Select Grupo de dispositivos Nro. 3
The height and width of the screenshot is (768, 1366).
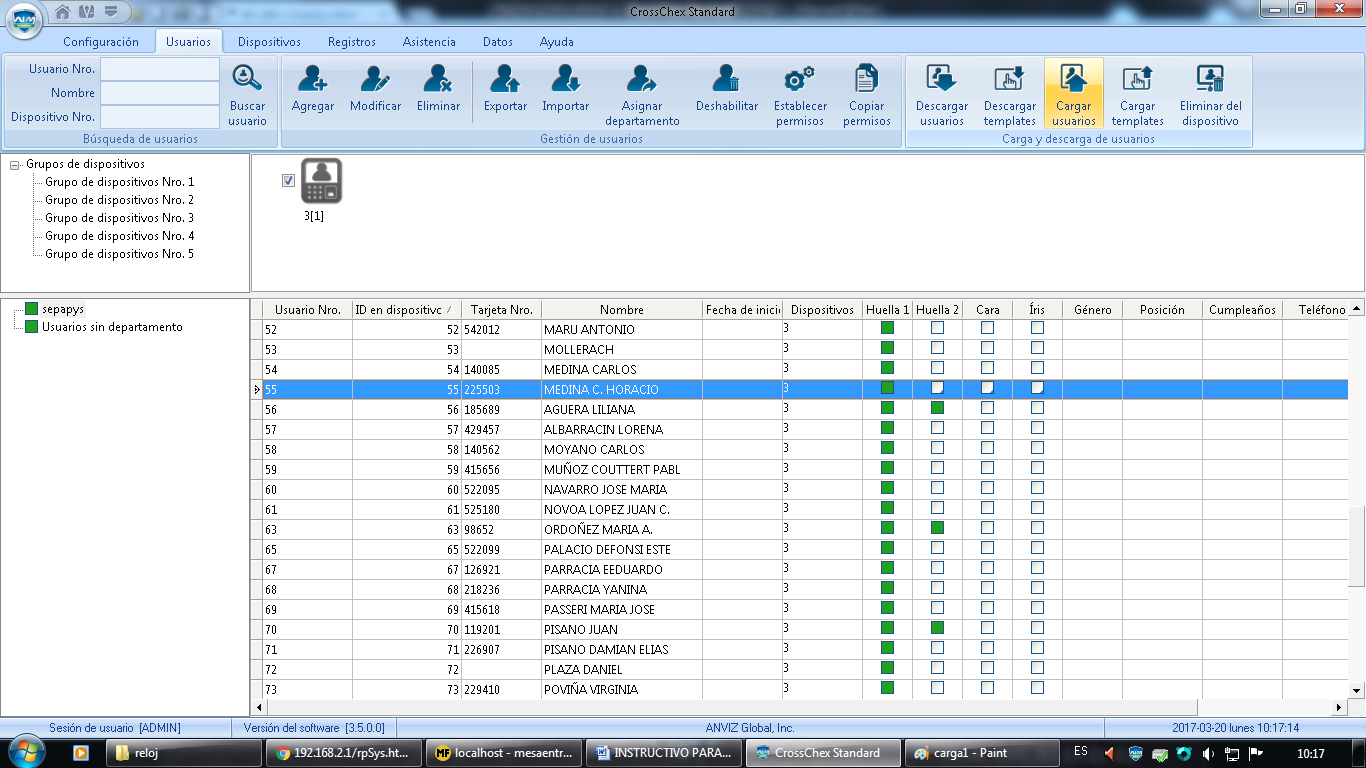[120, 218]
